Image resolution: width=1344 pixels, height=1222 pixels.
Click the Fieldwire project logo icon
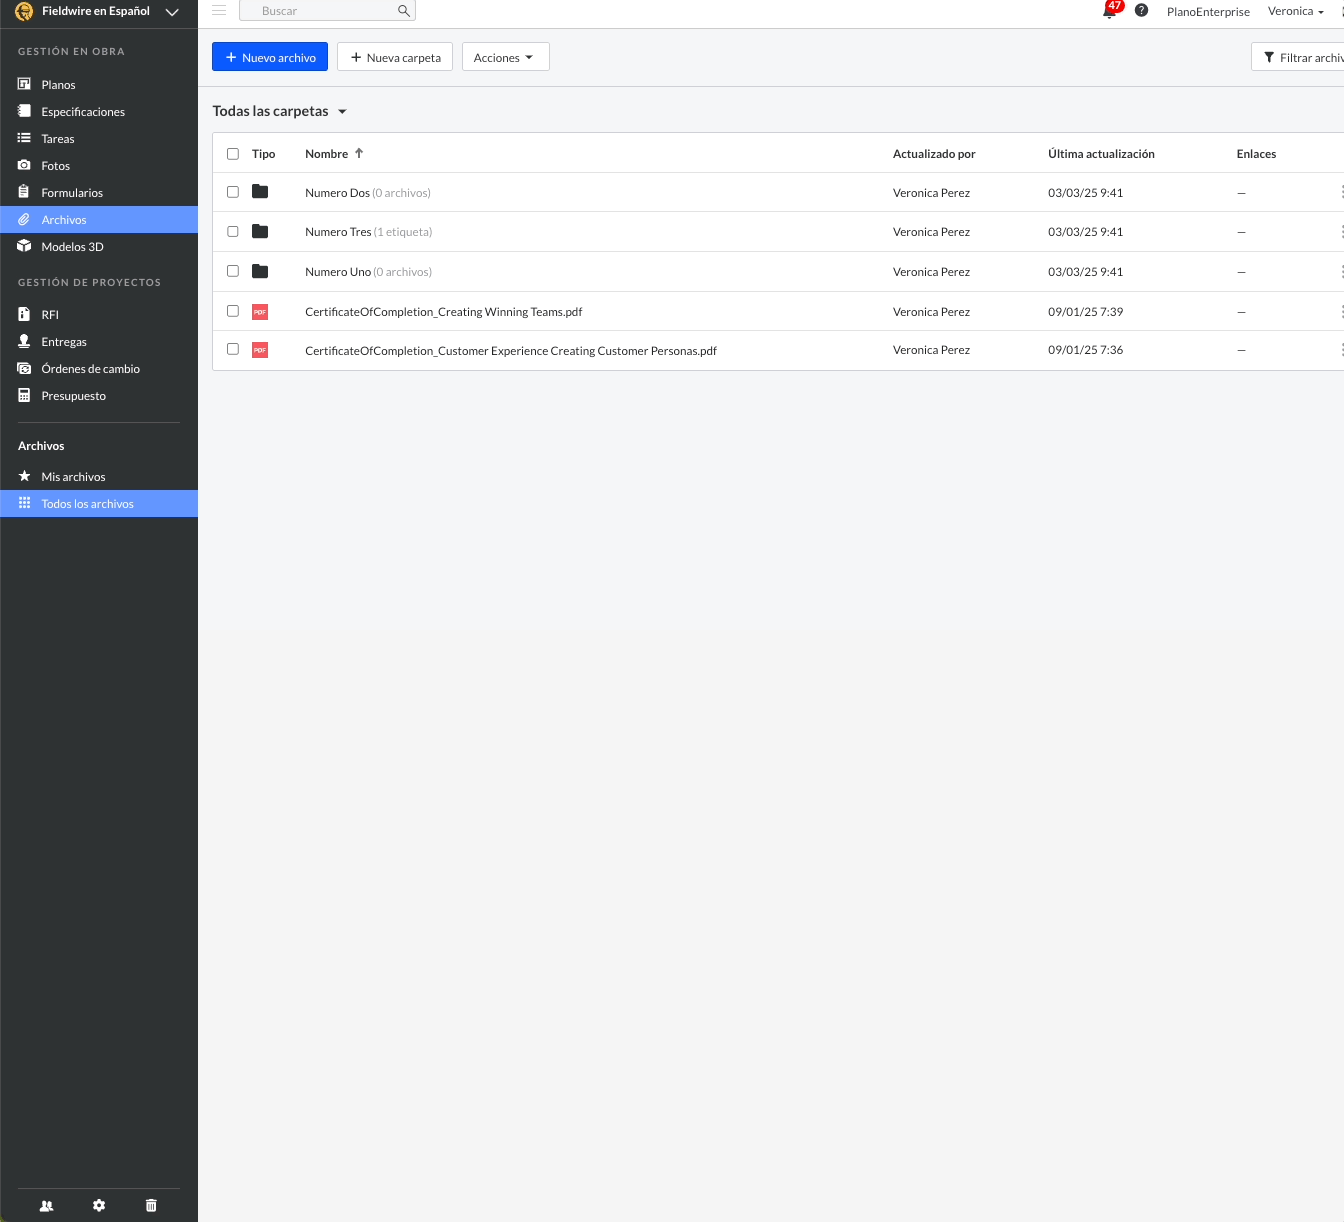24,11
